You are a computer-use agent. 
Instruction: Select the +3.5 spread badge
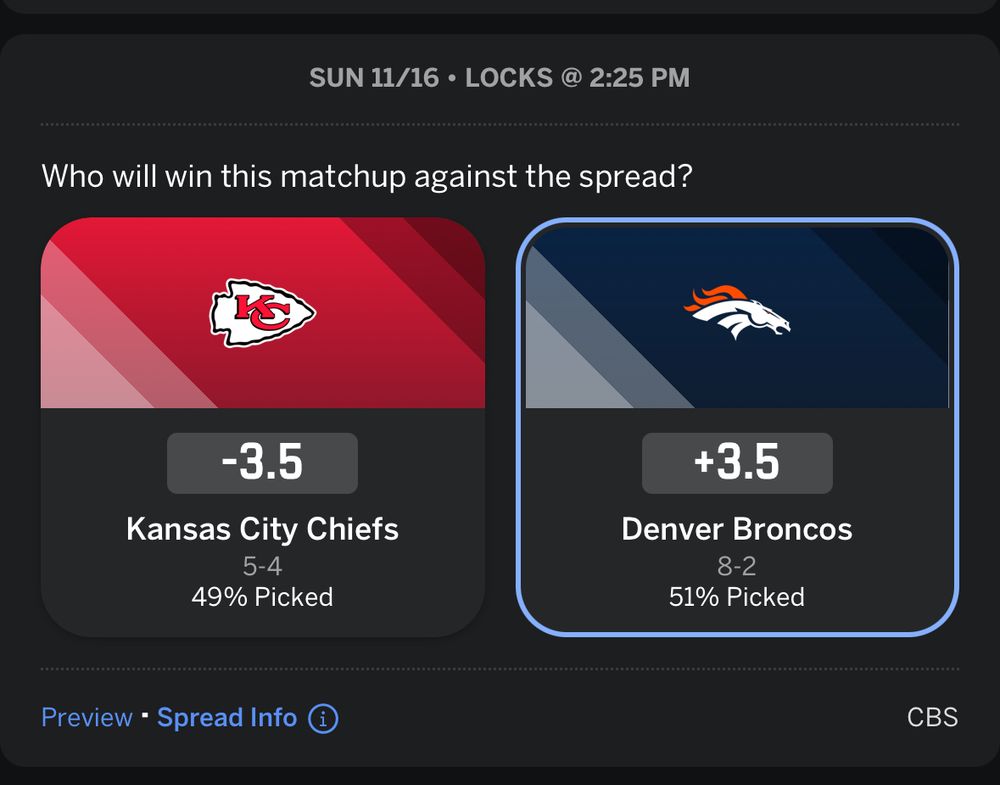(x=737, y=463)
